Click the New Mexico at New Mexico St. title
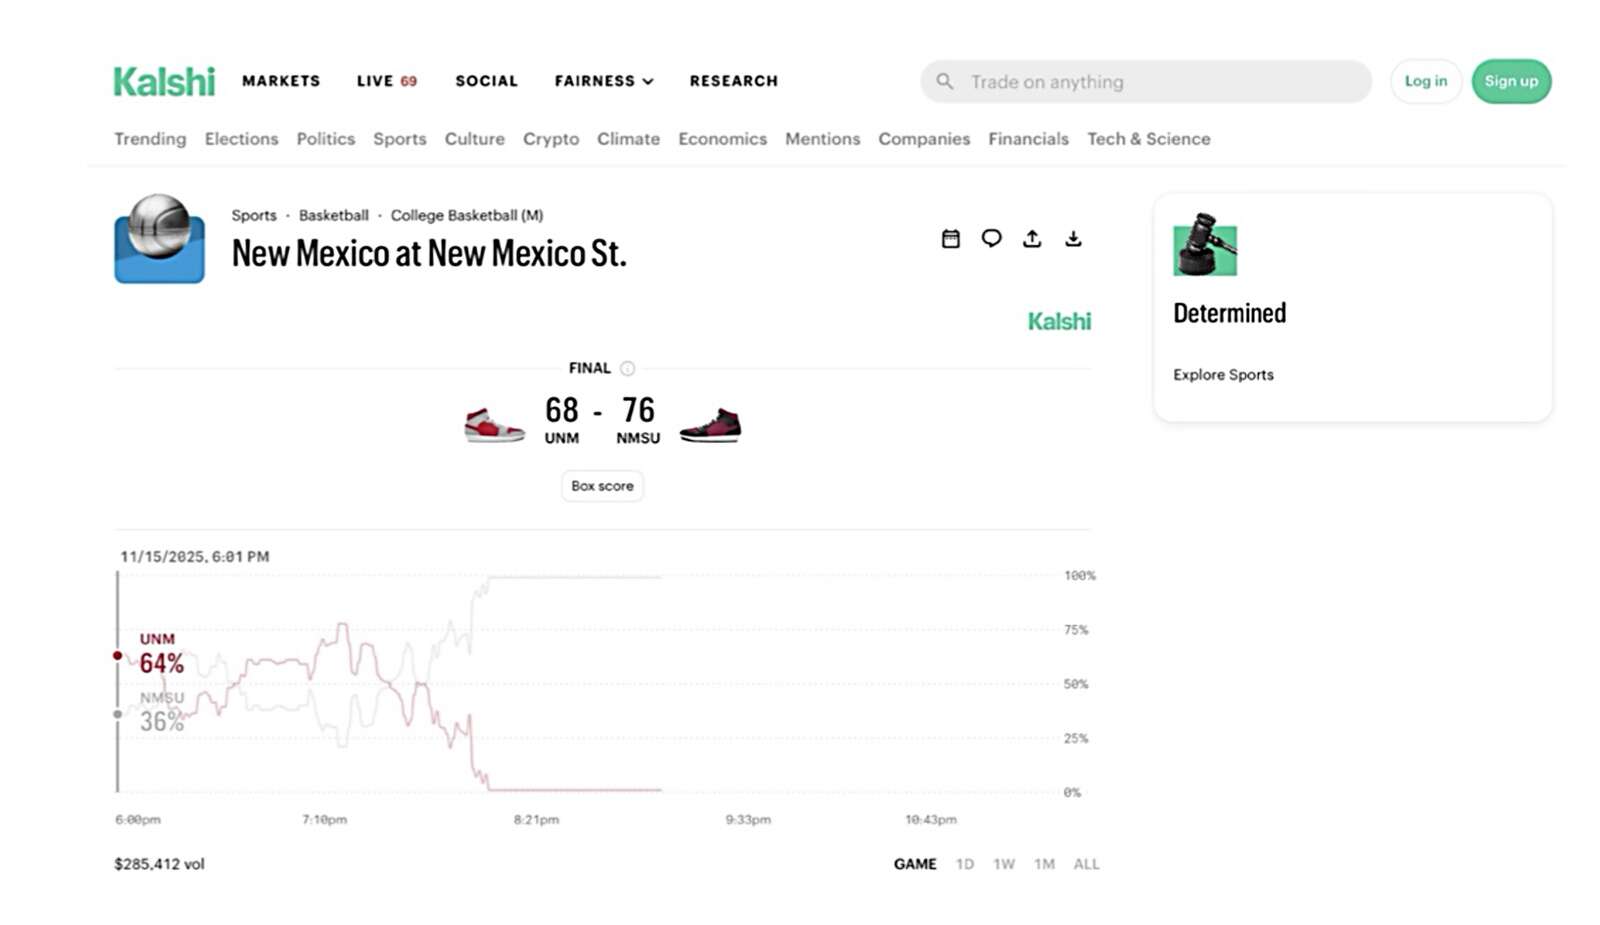The image size is (1600, 925). pyautogui.click(x=429, y=253)
